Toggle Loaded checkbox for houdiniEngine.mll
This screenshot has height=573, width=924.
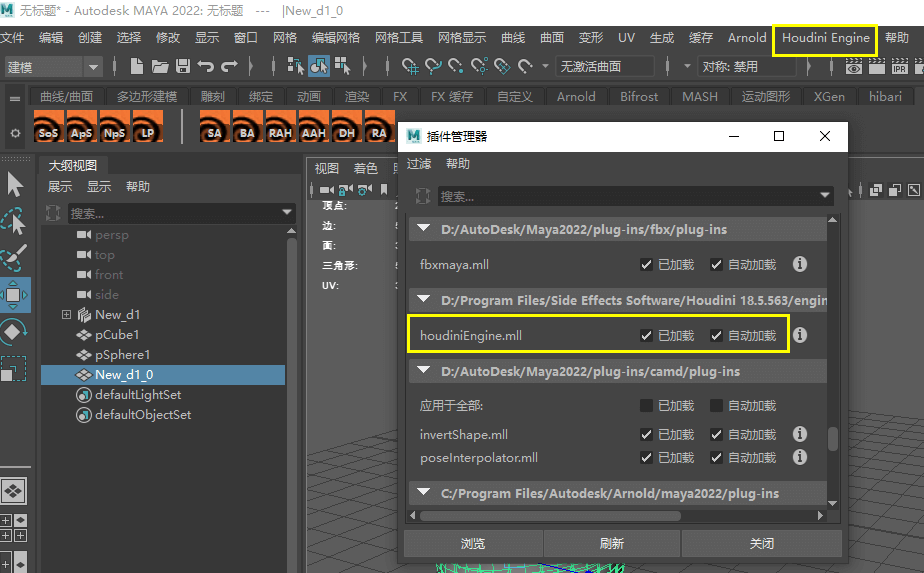[646, 335]
